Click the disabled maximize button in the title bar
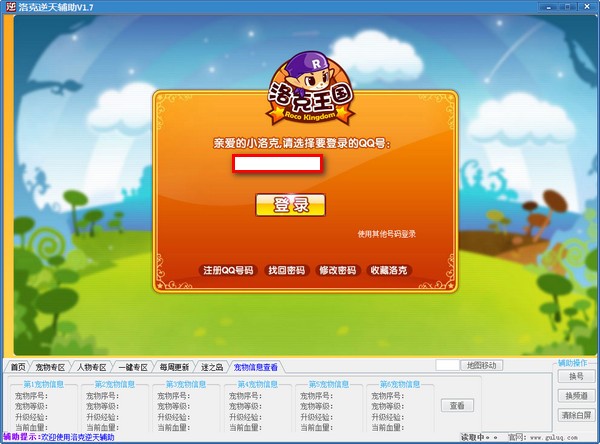The height and width of the screenshot is (444, 600). (x=568, y=7)
